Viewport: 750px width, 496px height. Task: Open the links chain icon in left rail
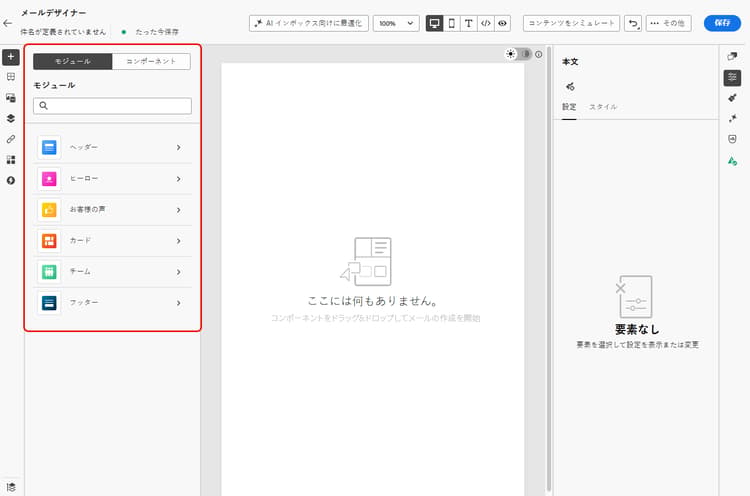click(11, 139)
